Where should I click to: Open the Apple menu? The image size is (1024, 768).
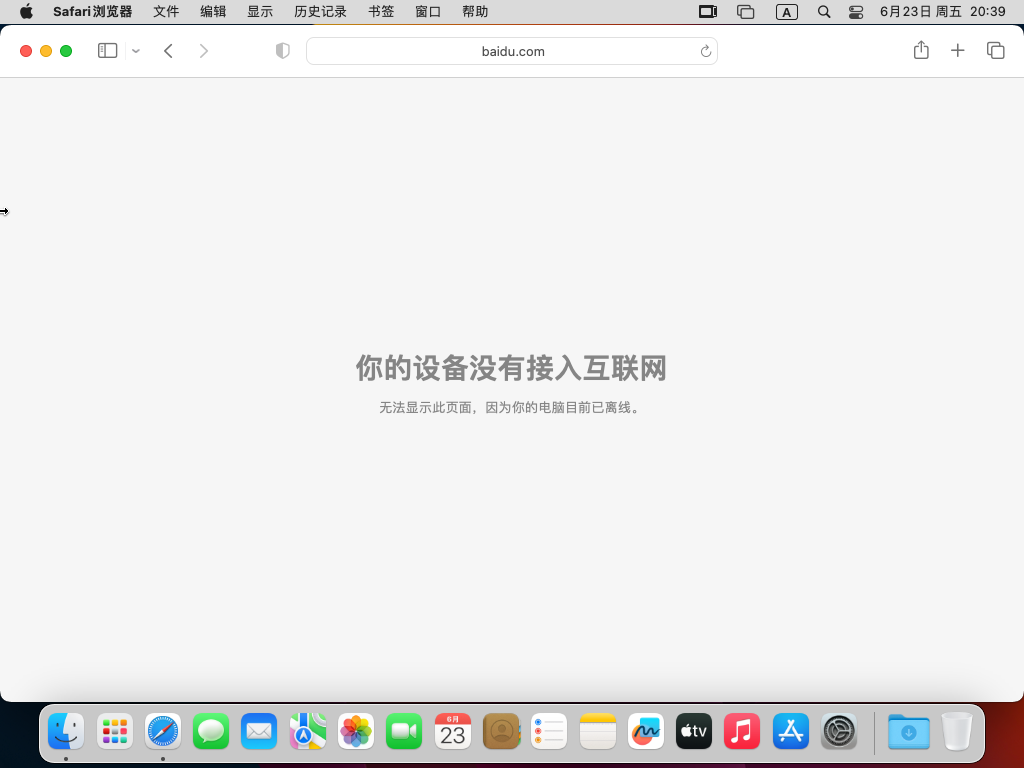pyautogui.click(x=26, y=12)
